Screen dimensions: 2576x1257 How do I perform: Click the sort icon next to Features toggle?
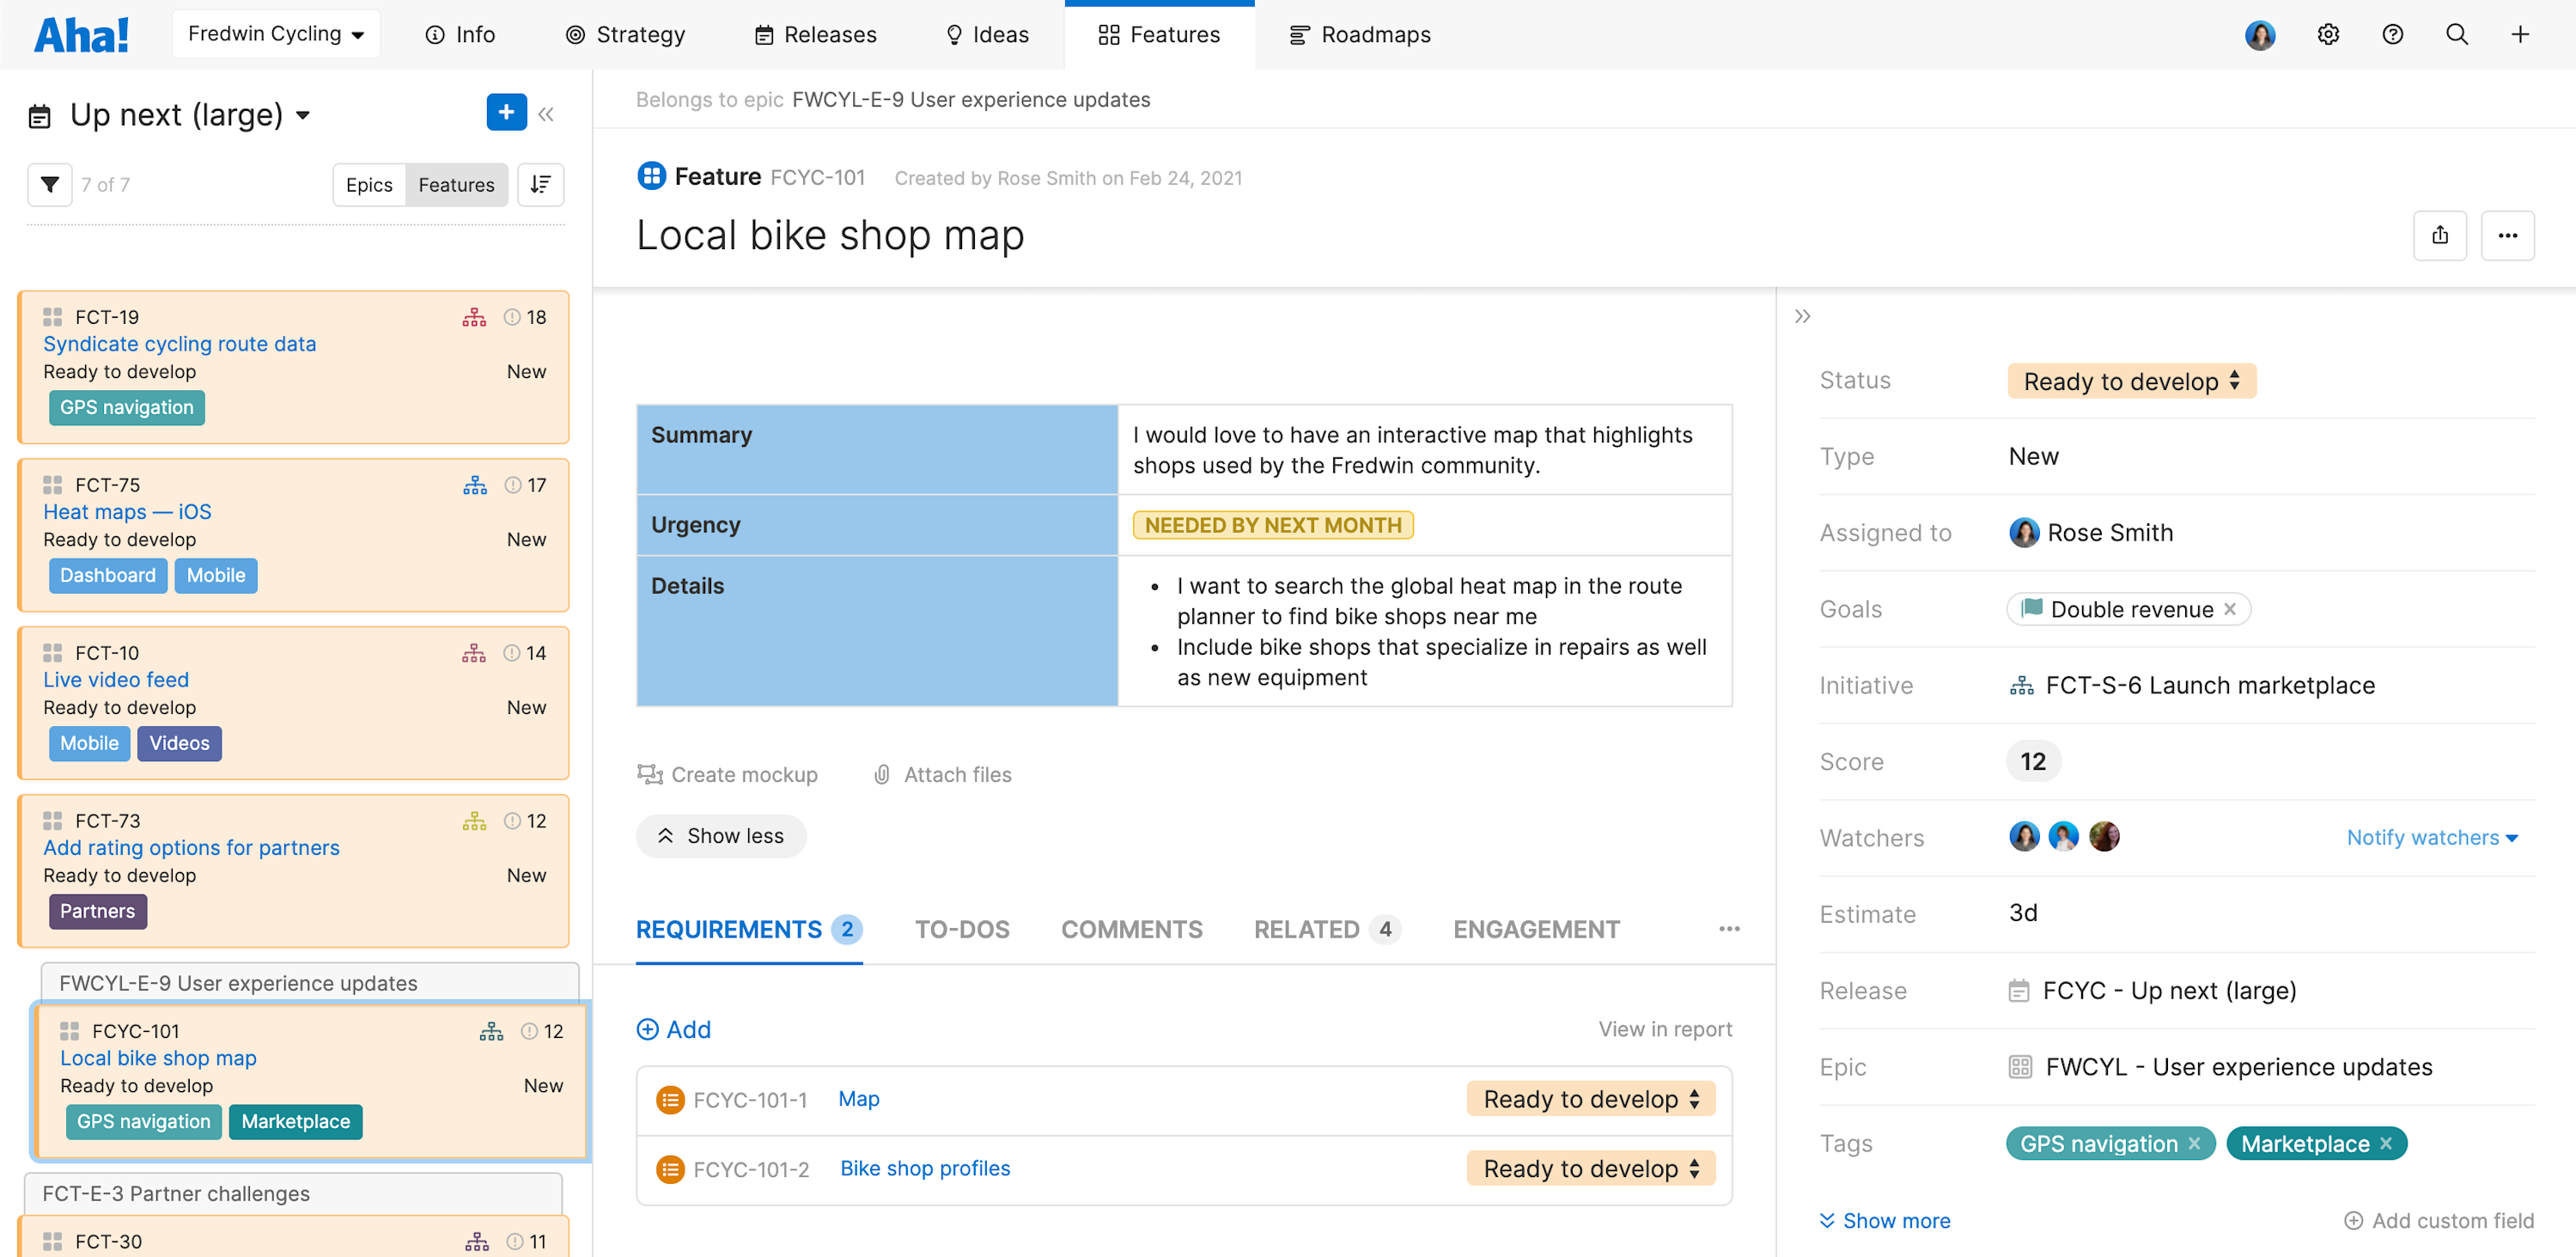540,184
